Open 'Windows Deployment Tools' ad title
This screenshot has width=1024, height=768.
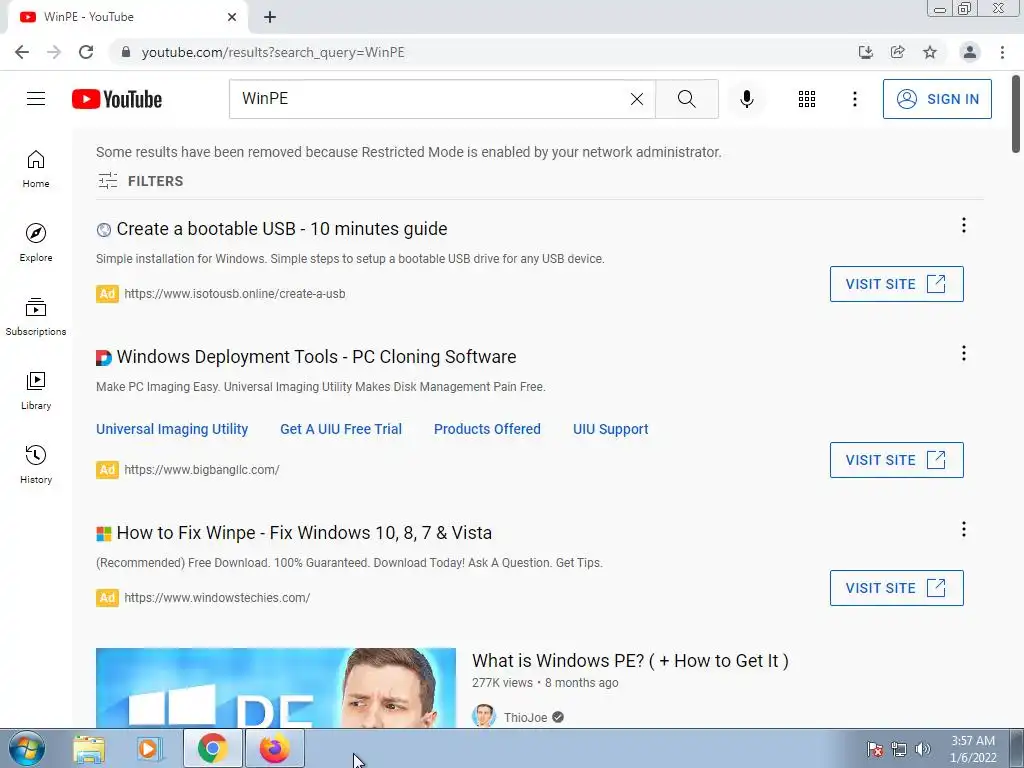(316, 357)
